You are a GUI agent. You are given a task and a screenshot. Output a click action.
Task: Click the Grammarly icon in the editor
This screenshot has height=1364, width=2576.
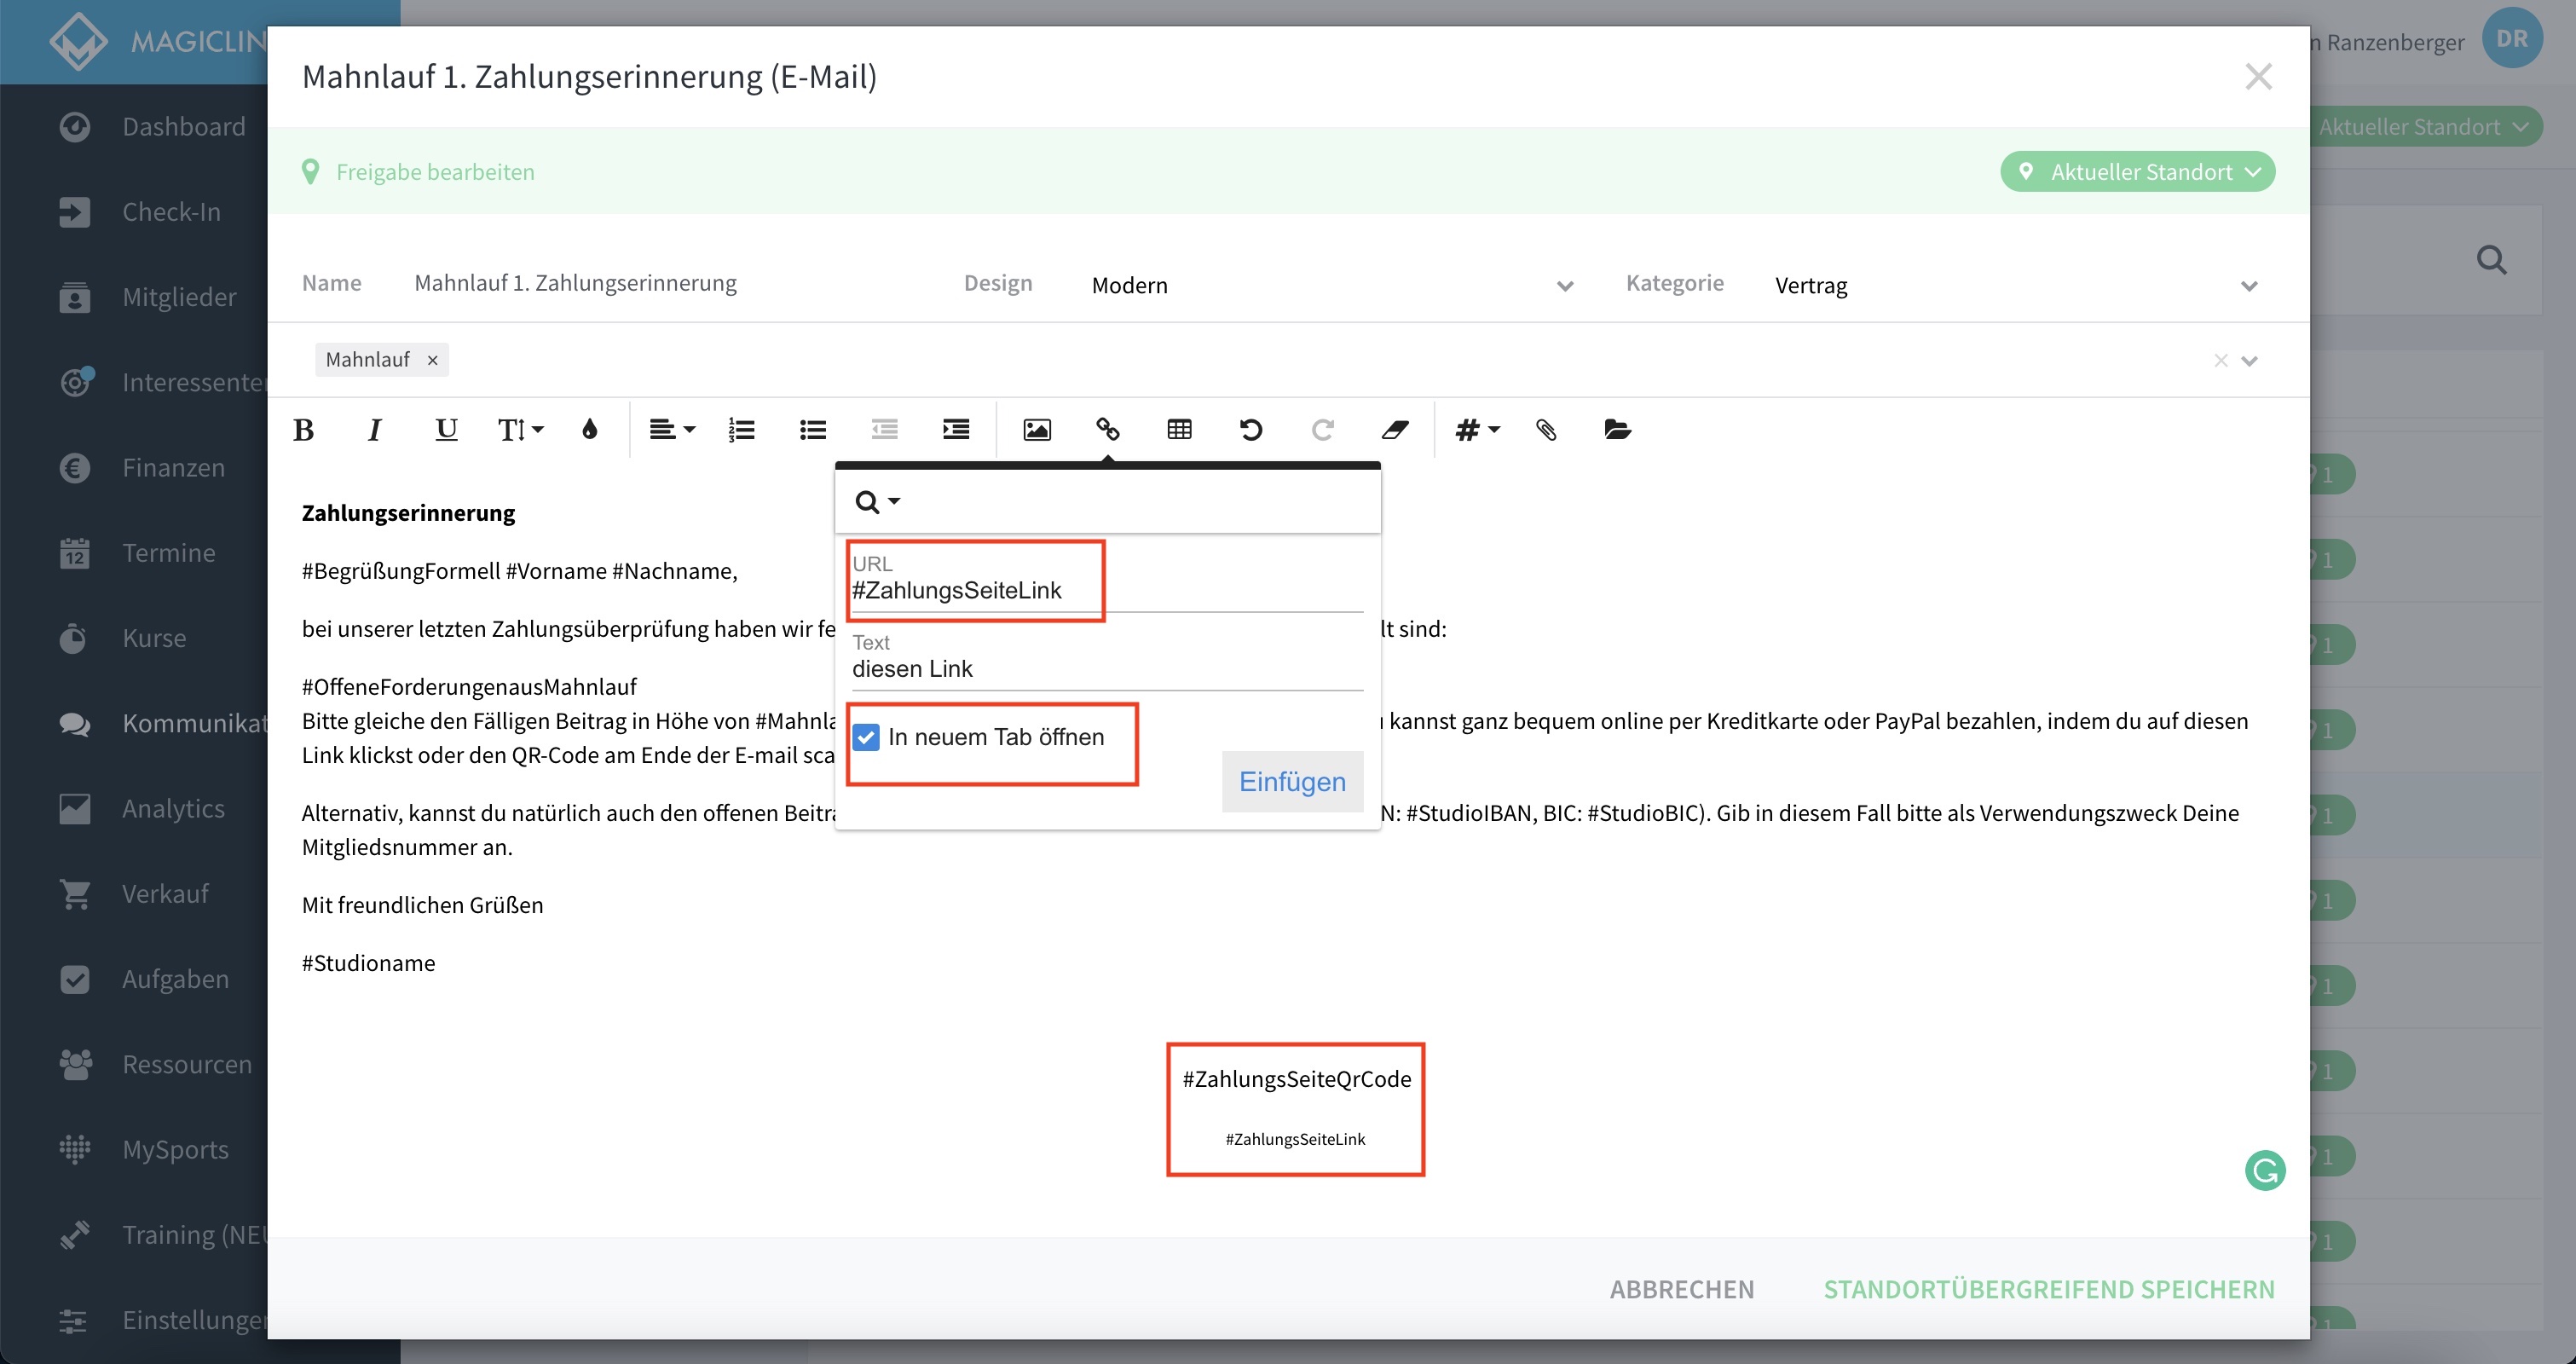[x=2265, y=1170]
